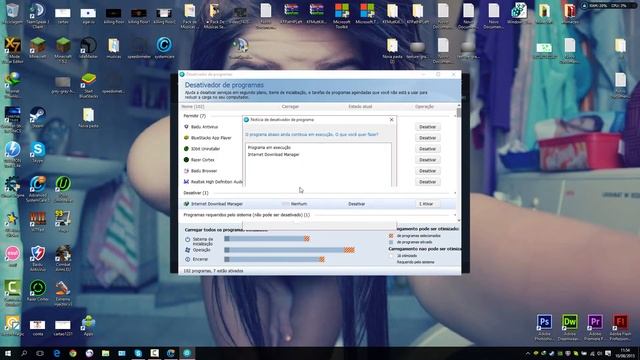The width and height of the screenshot is (640, 360).
Task: Click the Operação load bar
Action: (289, 250)
